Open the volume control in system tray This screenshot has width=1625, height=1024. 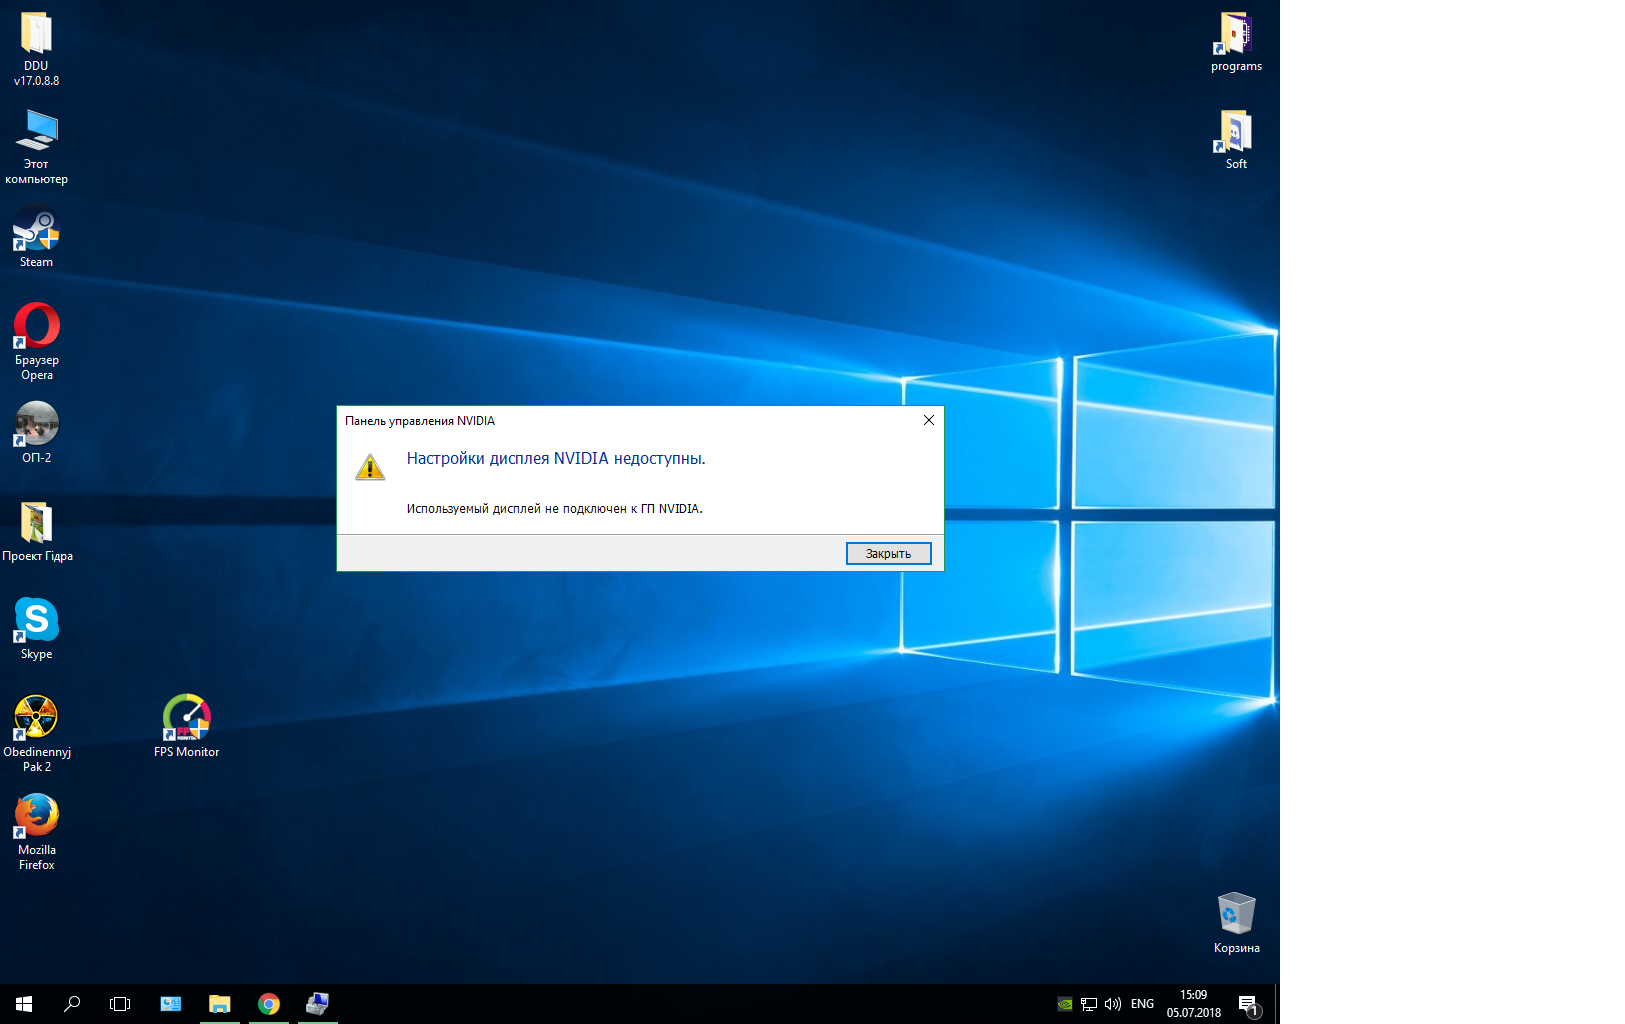pyautogui.click(x=1113, y=1003)
